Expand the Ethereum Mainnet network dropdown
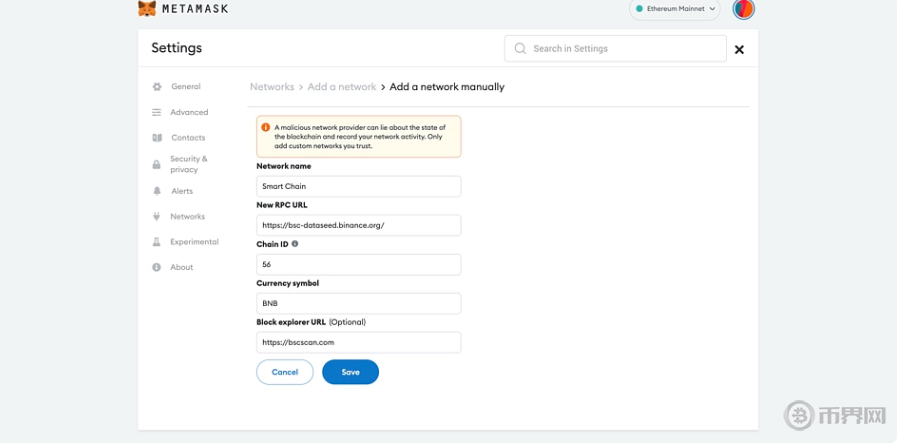Screen dimensions: 897x443 (676, 9)
